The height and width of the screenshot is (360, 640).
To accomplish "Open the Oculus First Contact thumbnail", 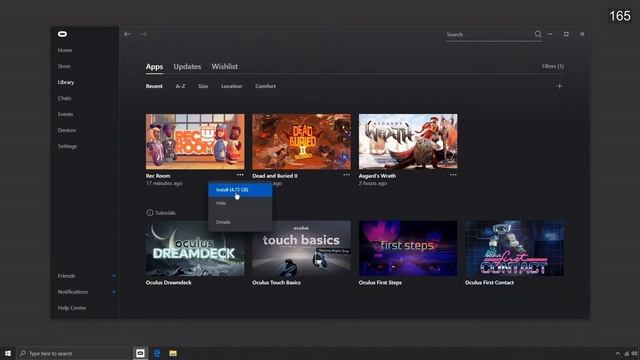I will tap(514, 248).
